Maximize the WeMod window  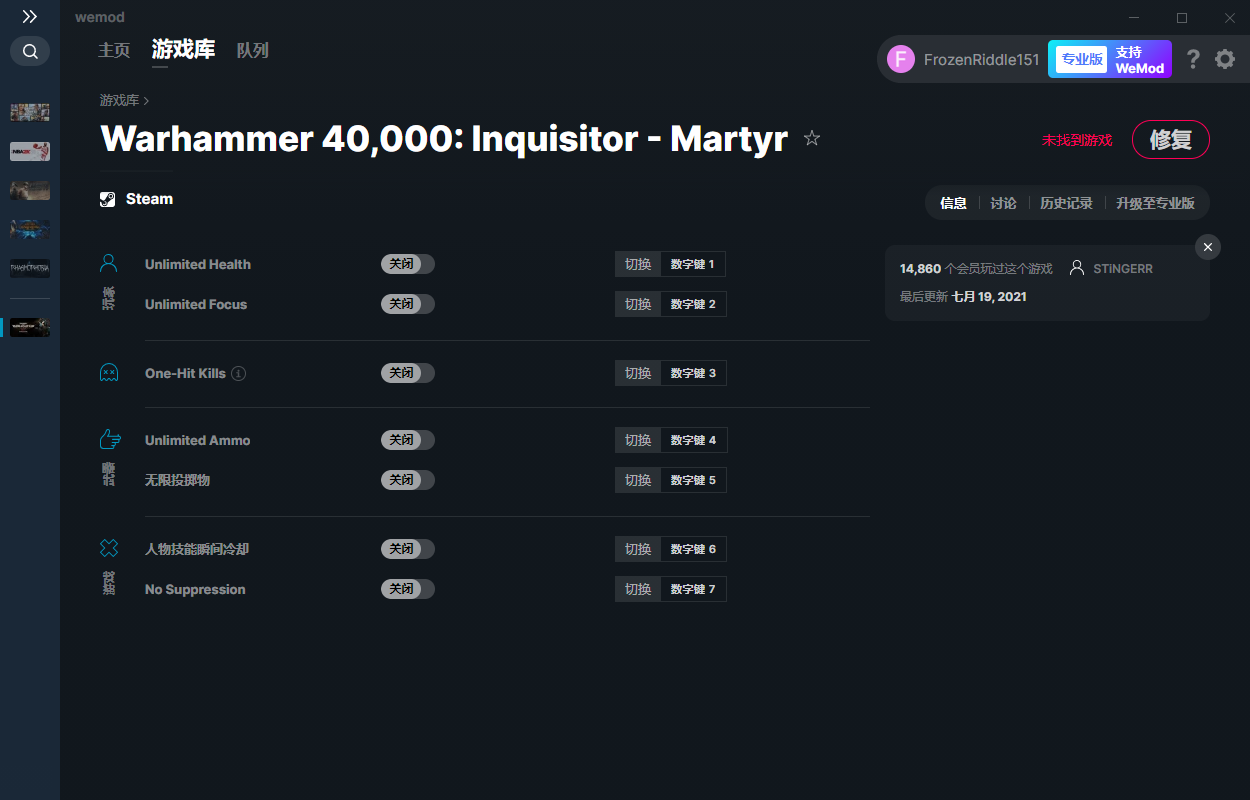click(1182, 17)
